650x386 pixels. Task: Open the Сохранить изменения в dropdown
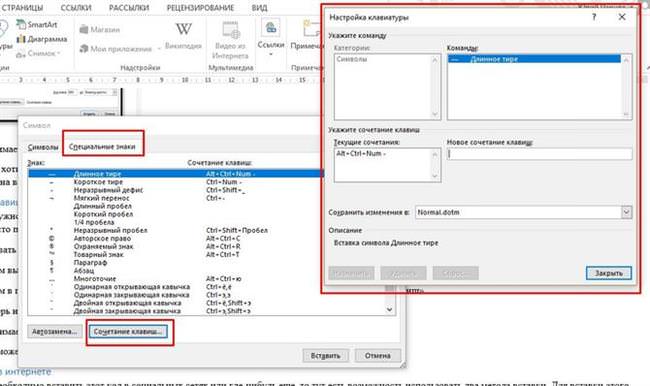pyautogui.click(x=626, y=213)
